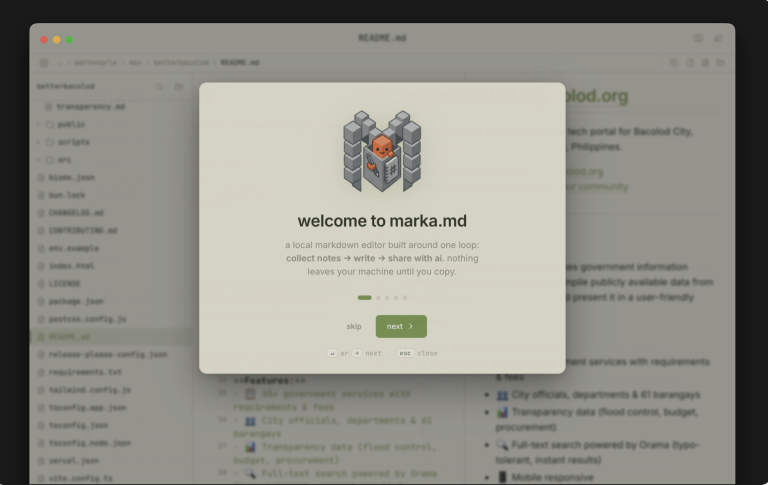Click the book-shaped icon in title bar
The width and height of the screenshot is (768, 485).
click(x=698, y=38)
